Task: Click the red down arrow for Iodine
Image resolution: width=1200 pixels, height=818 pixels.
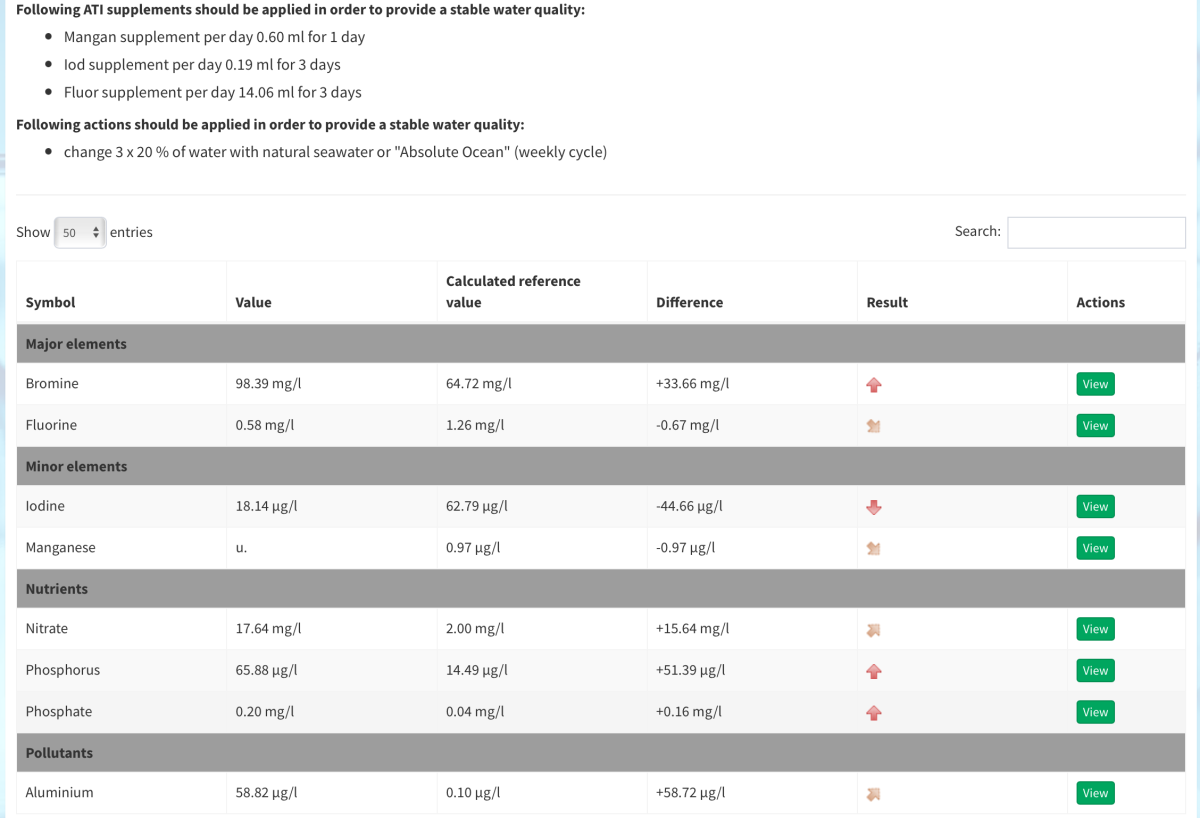Action: [x=874, y=507]
